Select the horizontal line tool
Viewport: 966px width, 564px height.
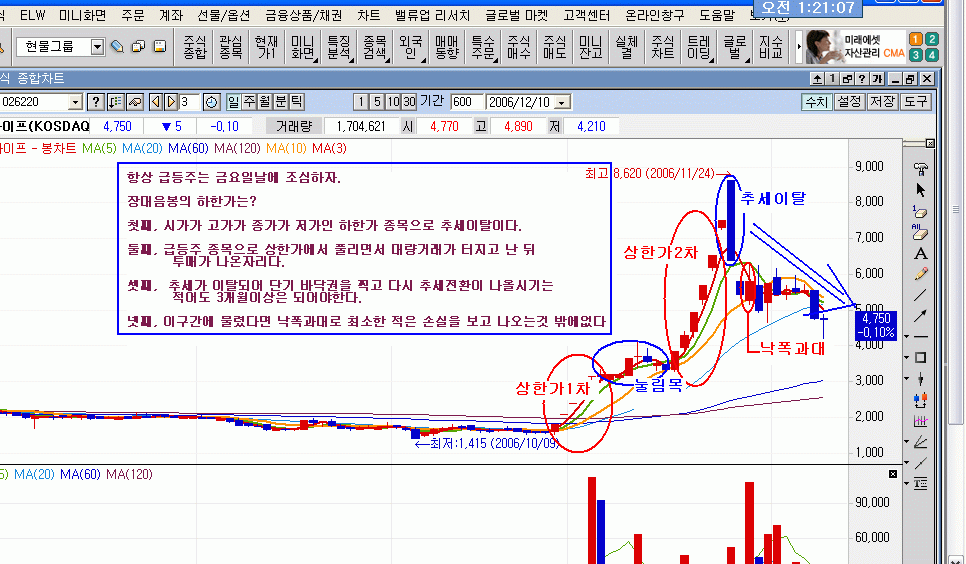(x=920, y=337)
